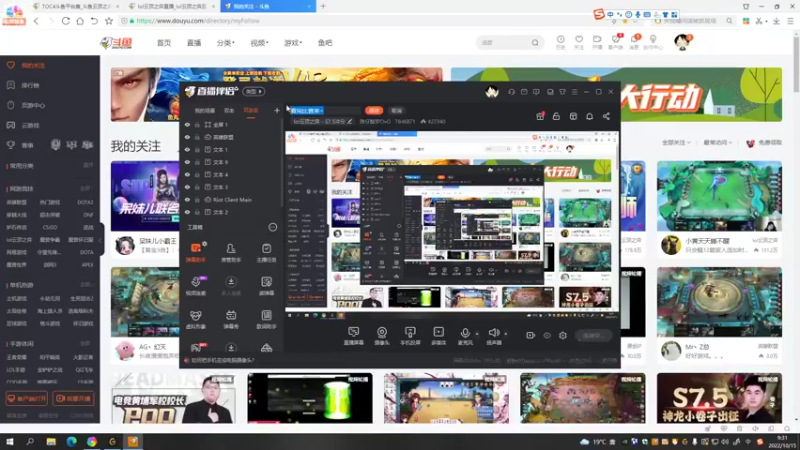The image size is (800, 450).
Task: Open gift box icon in streaming tool
Action: pos(540,116)
